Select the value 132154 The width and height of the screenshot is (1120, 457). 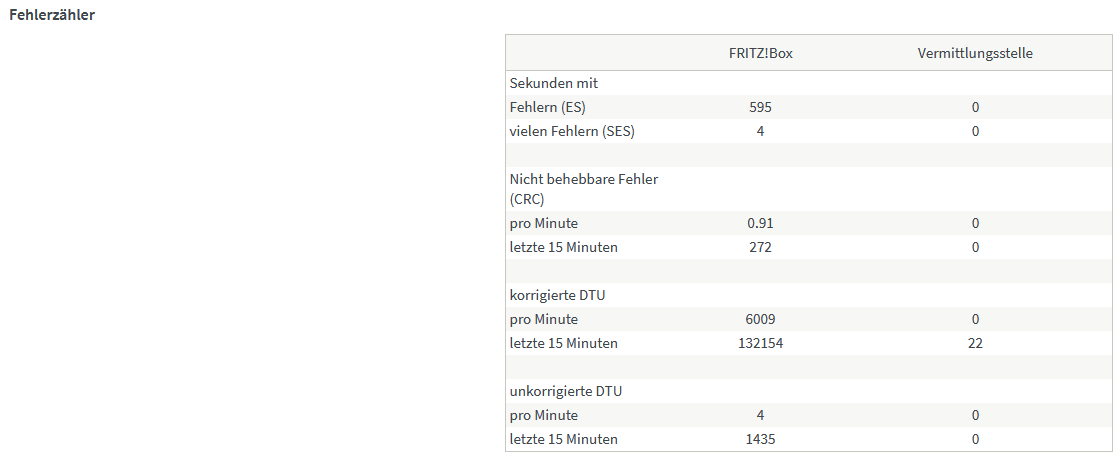coord(760,343)
